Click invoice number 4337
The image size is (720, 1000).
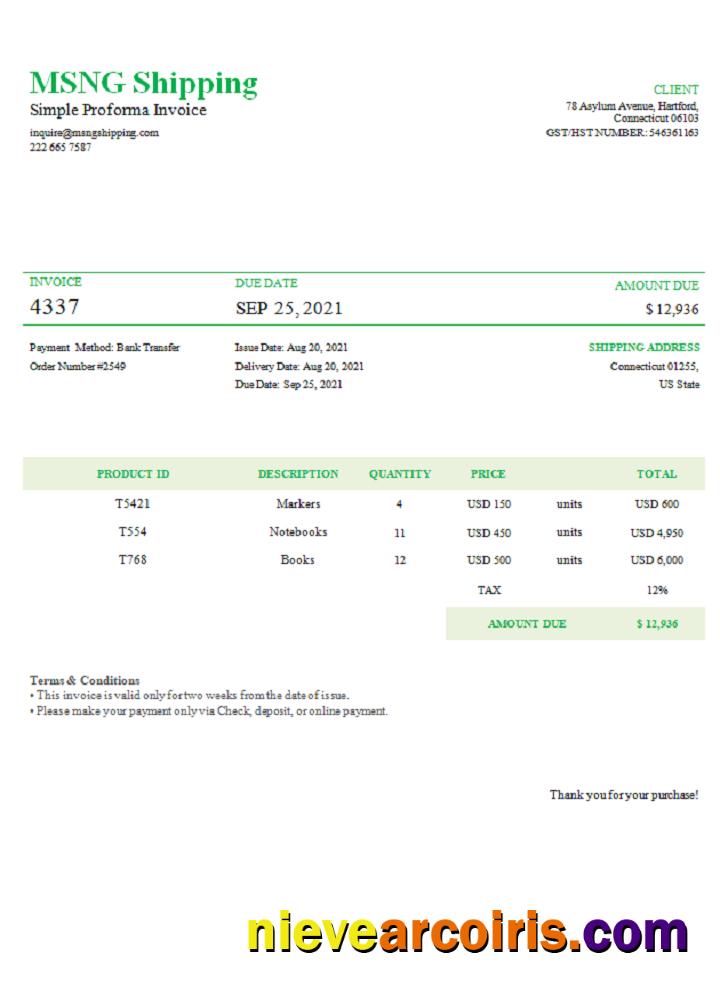click(55, 307)
